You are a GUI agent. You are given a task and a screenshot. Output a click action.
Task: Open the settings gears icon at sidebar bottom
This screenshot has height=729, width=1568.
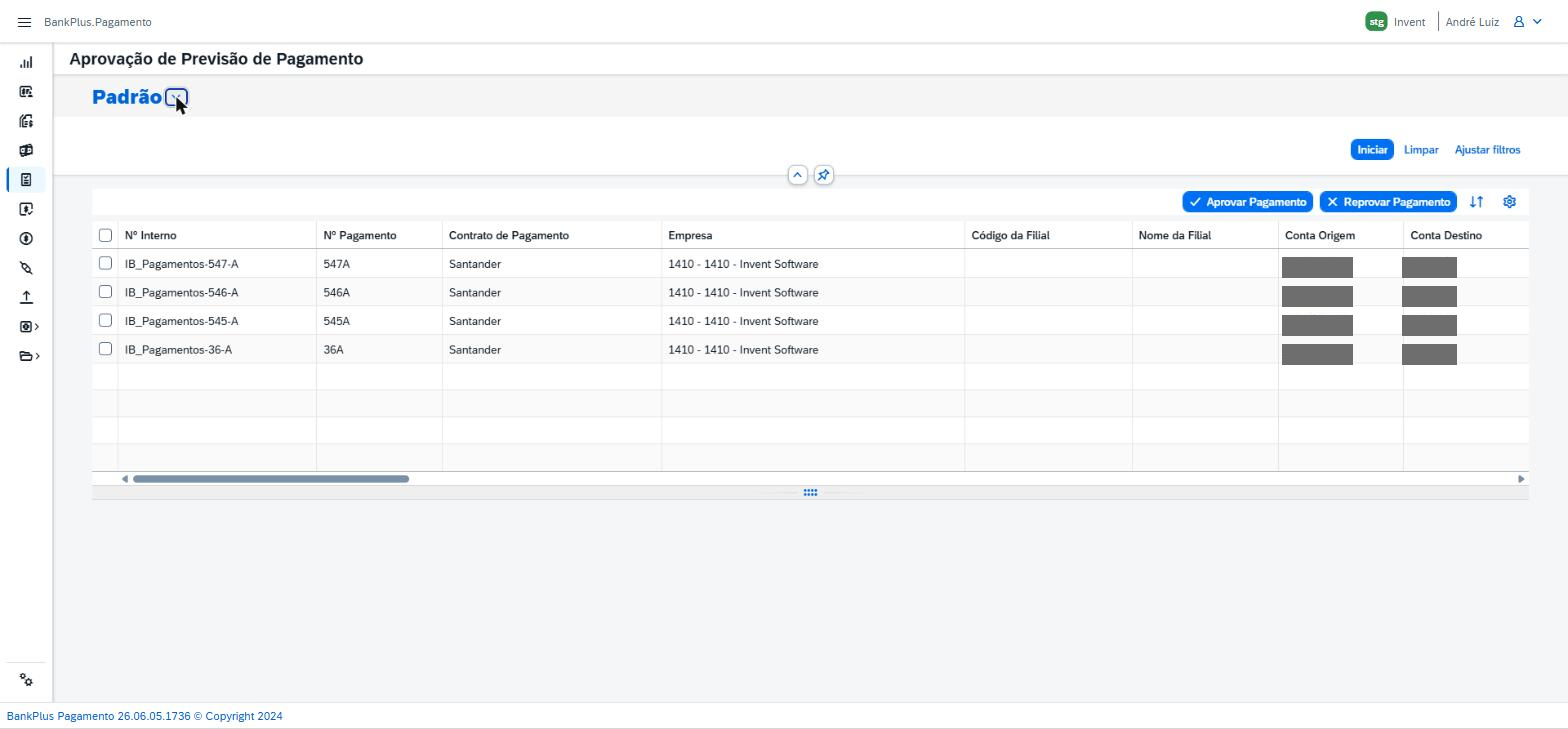coord(26,681)
